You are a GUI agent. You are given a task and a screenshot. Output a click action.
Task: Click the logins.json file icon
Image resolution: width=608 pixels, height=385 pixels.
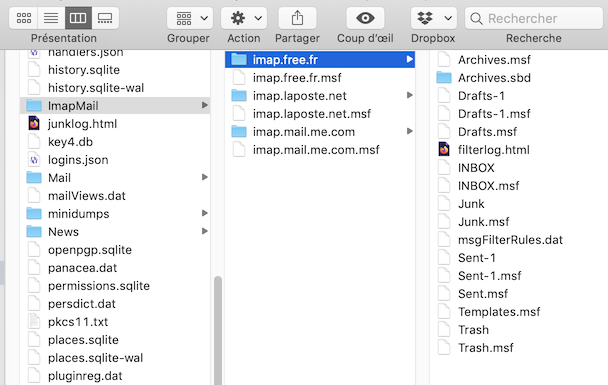coord(34,159)
